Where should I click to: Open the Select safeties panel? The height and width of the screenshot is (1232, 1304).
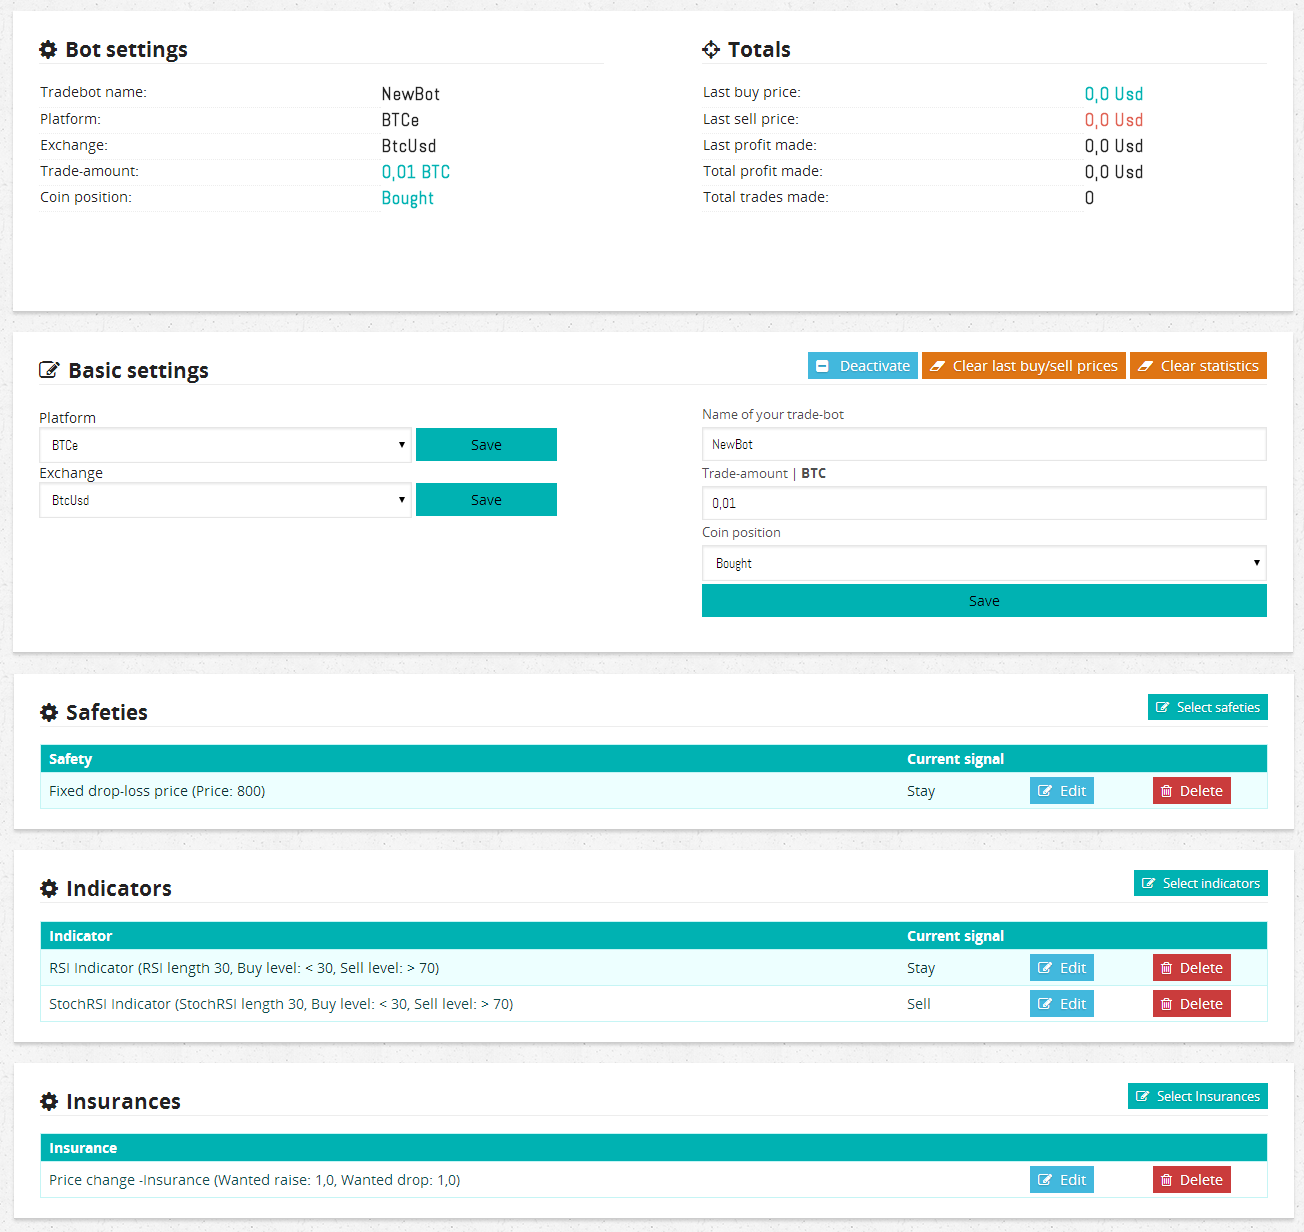(x=1207, y=707)
